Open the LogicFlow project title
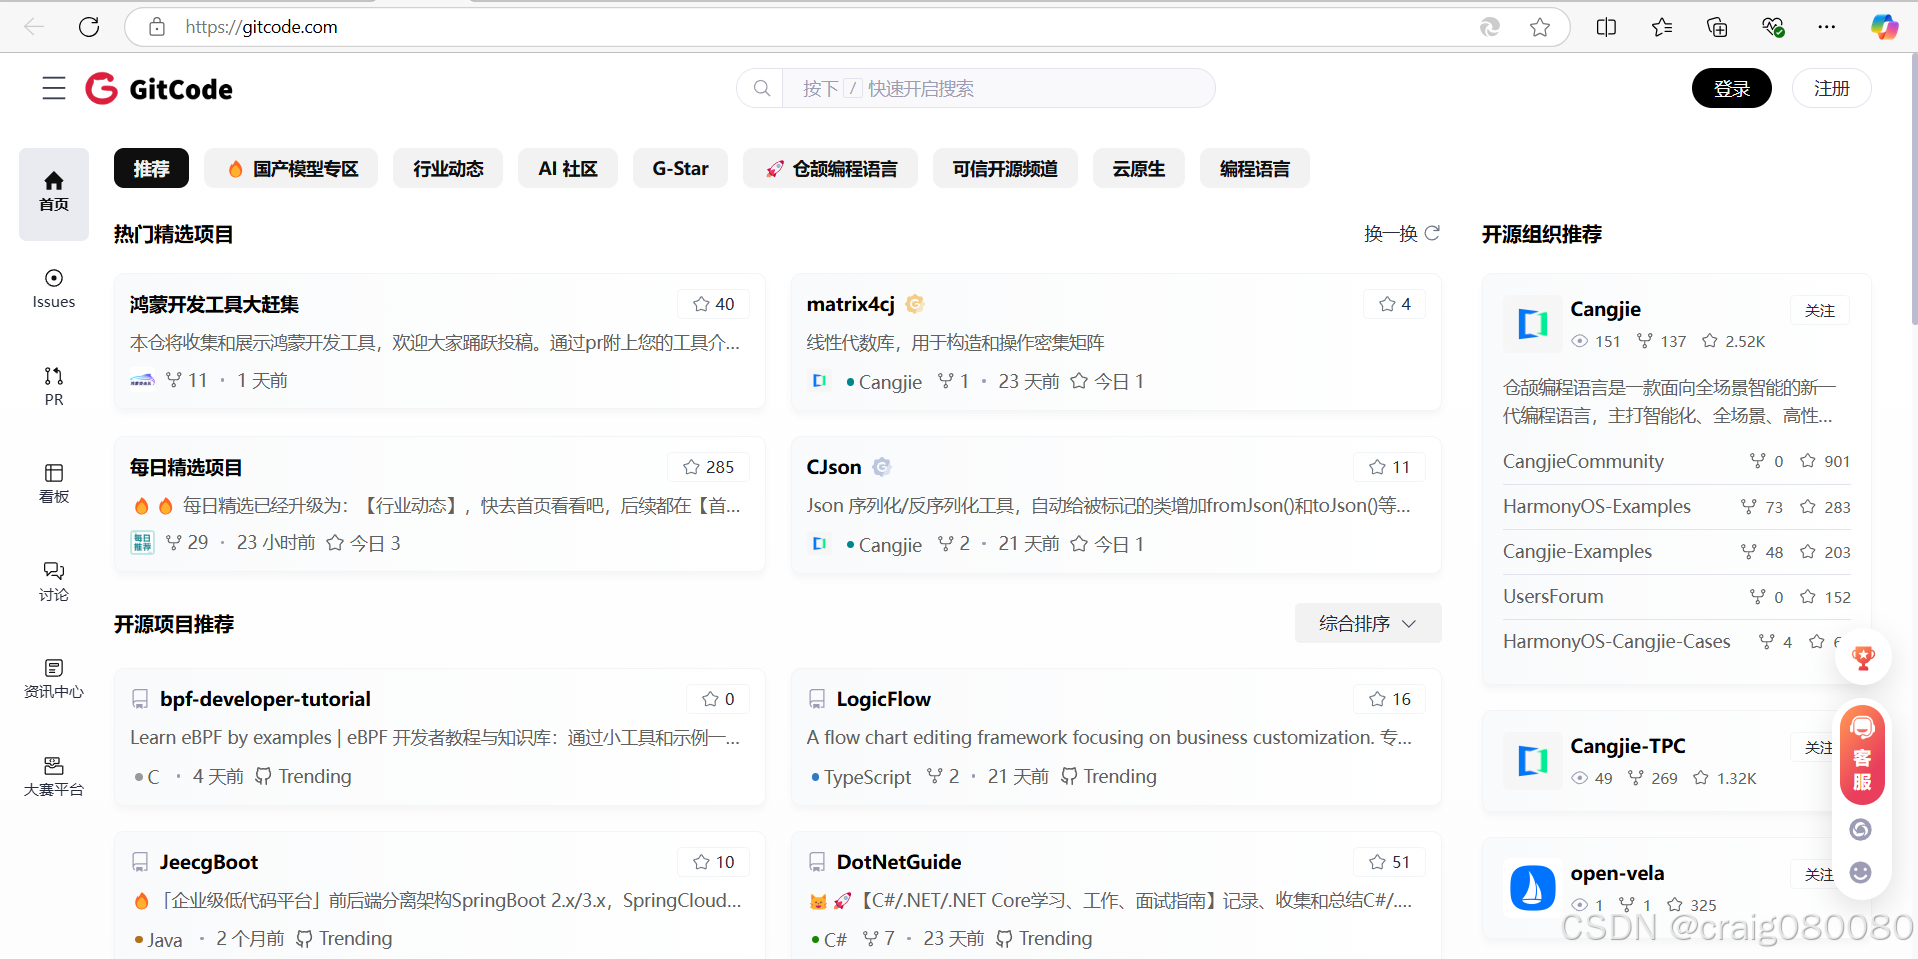The height and width of the screenshot is (959, 1918). (884, 699)
